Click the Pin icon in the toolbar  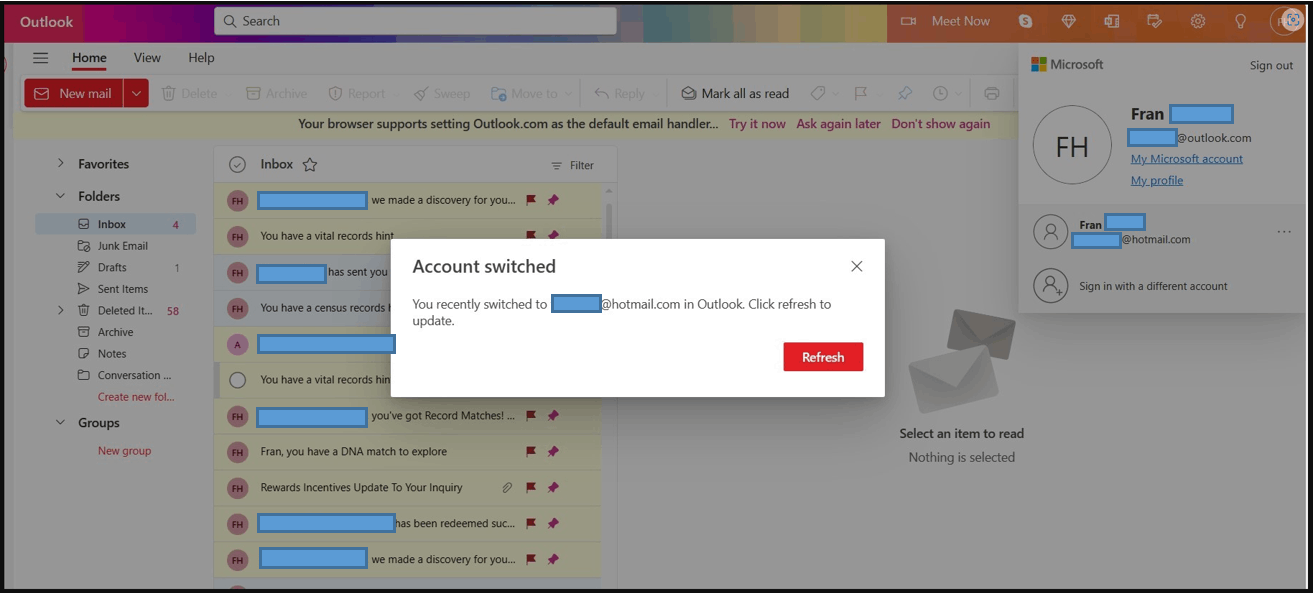tap(905, 93)
